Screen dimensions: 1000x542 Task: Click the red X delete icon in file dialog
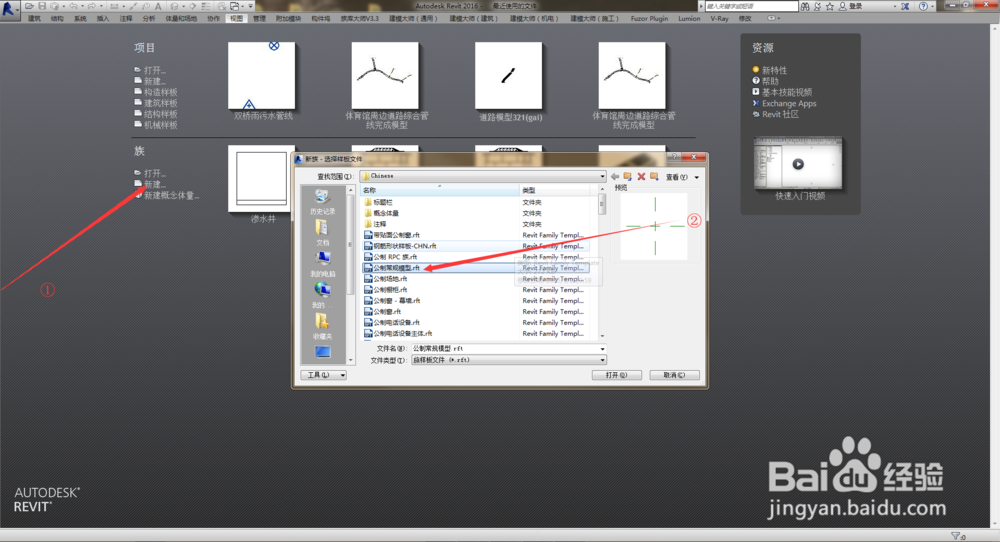click(x=642, y=177)
